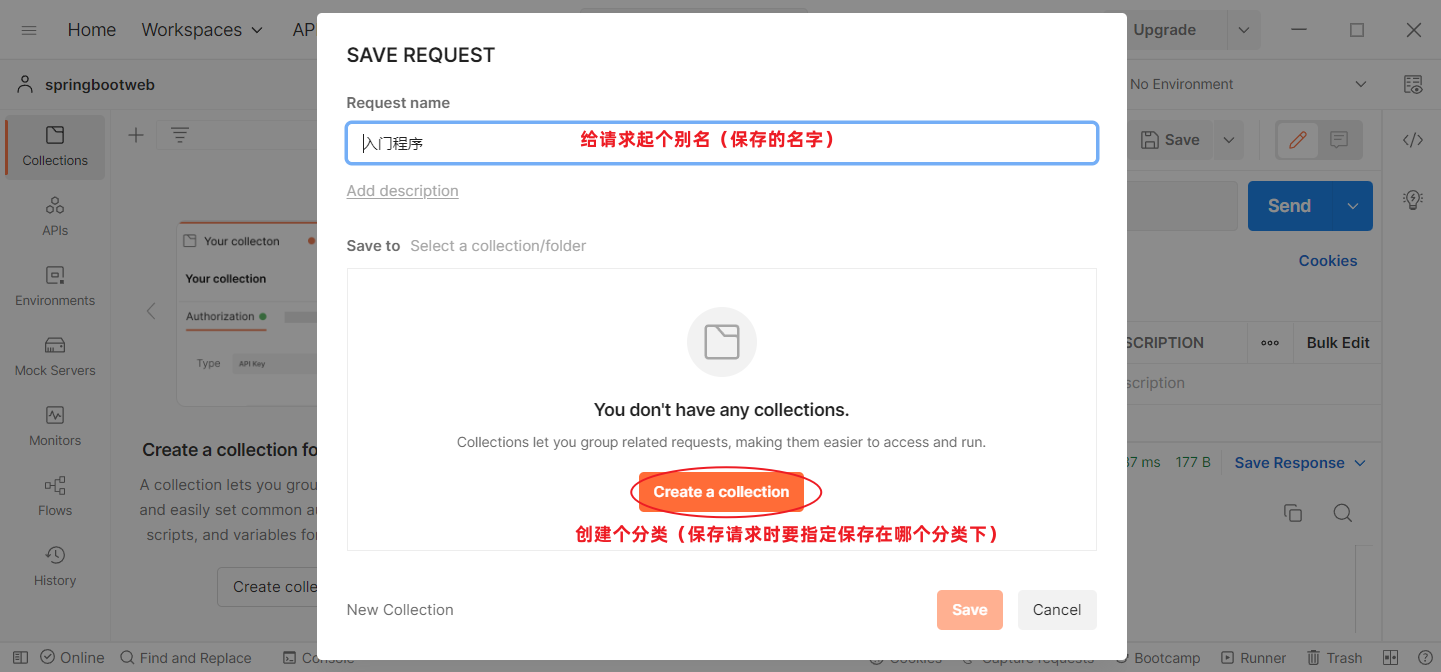The height and width of the screenshot is (672, 1441).
Task: Open the APIs sidebar section
Action: click(55, 216)
